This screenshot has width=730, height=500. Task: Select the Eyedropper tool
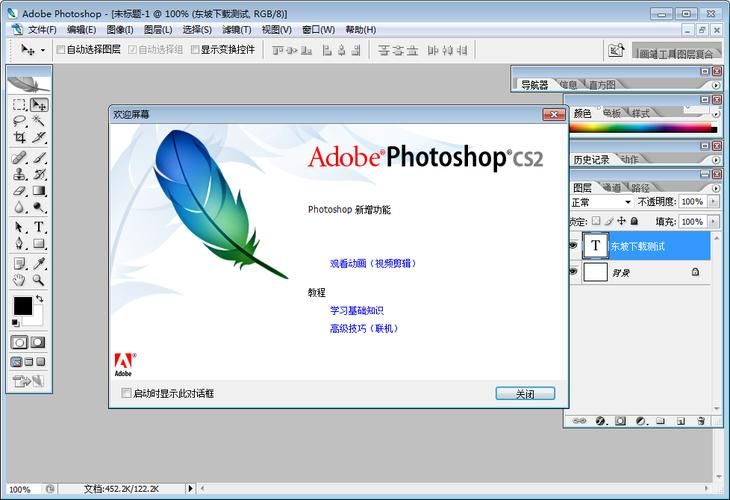pyautogui.click(x=39, y=264)
